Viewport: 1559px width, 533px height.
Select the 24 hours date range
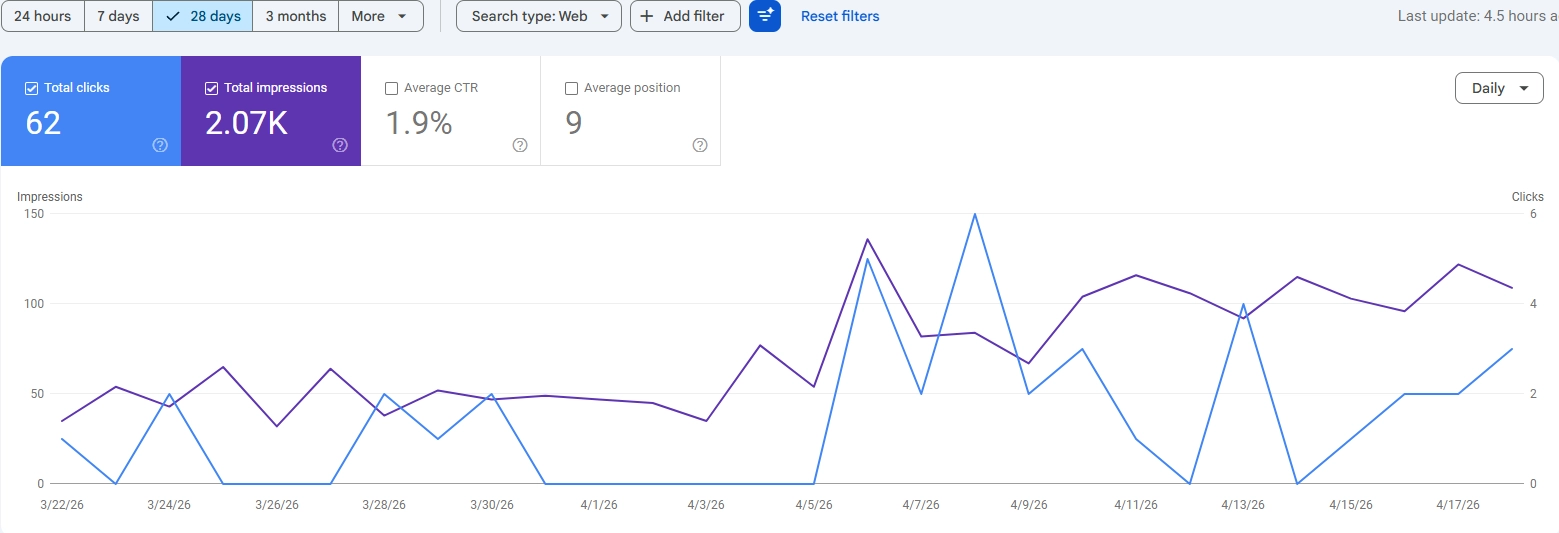pyautogui.click(x=42, y=16)
